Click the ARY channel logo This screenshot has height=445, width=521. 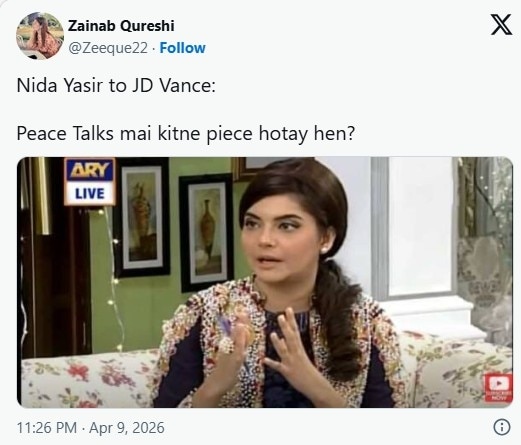pyautogui.click(x=90, y=170)
